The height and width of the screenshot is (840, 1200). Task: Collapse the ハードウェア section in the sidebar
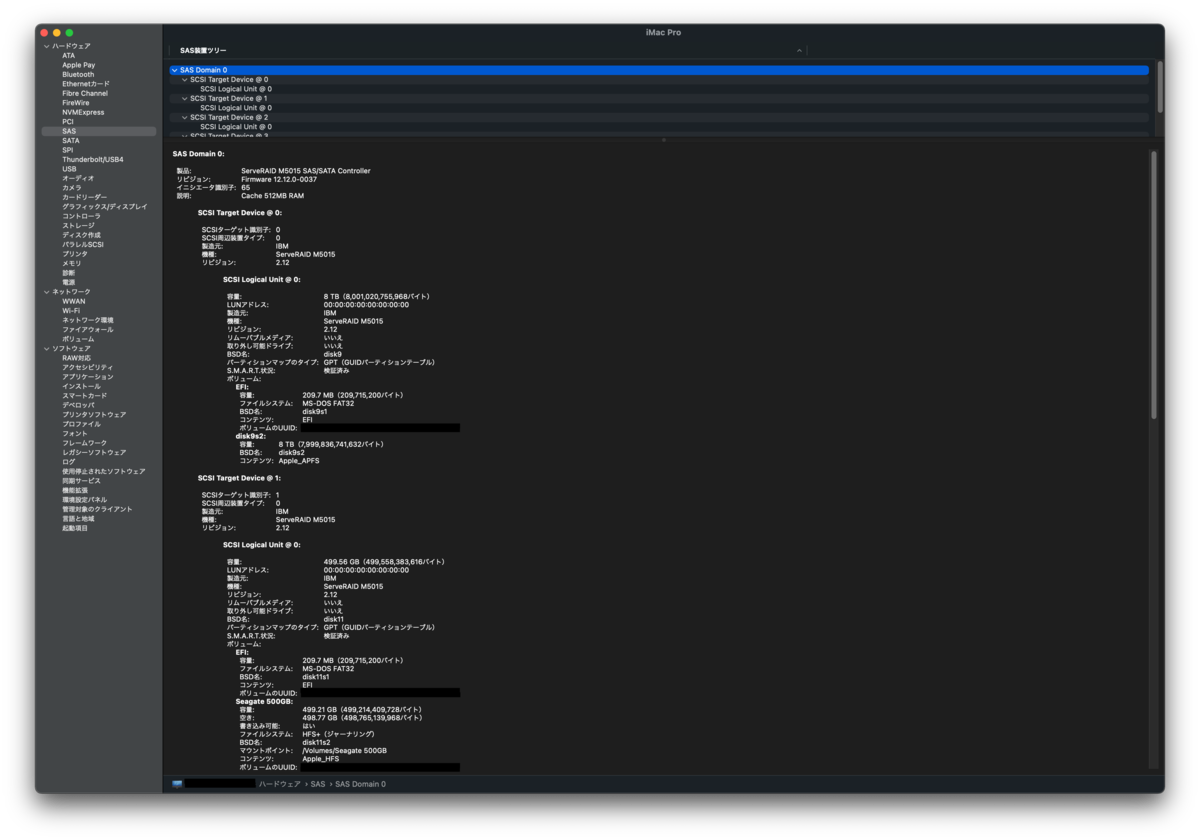(46, 46)
